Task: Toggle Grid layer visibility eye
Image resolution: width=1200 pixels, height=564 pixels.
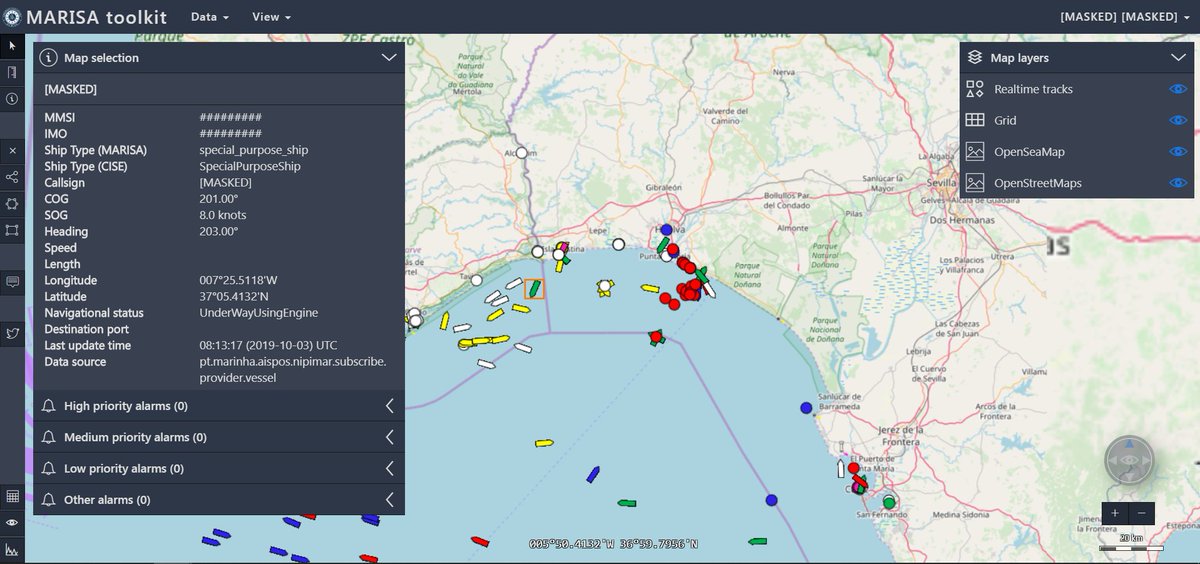Action: [x=1178, y=120]
